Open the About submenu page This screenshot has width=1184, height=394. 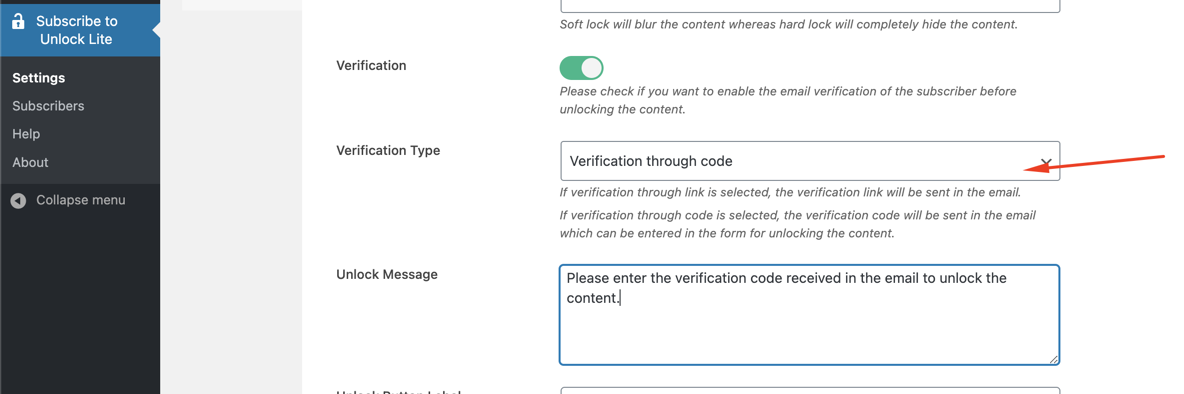[x=30, y=162]
